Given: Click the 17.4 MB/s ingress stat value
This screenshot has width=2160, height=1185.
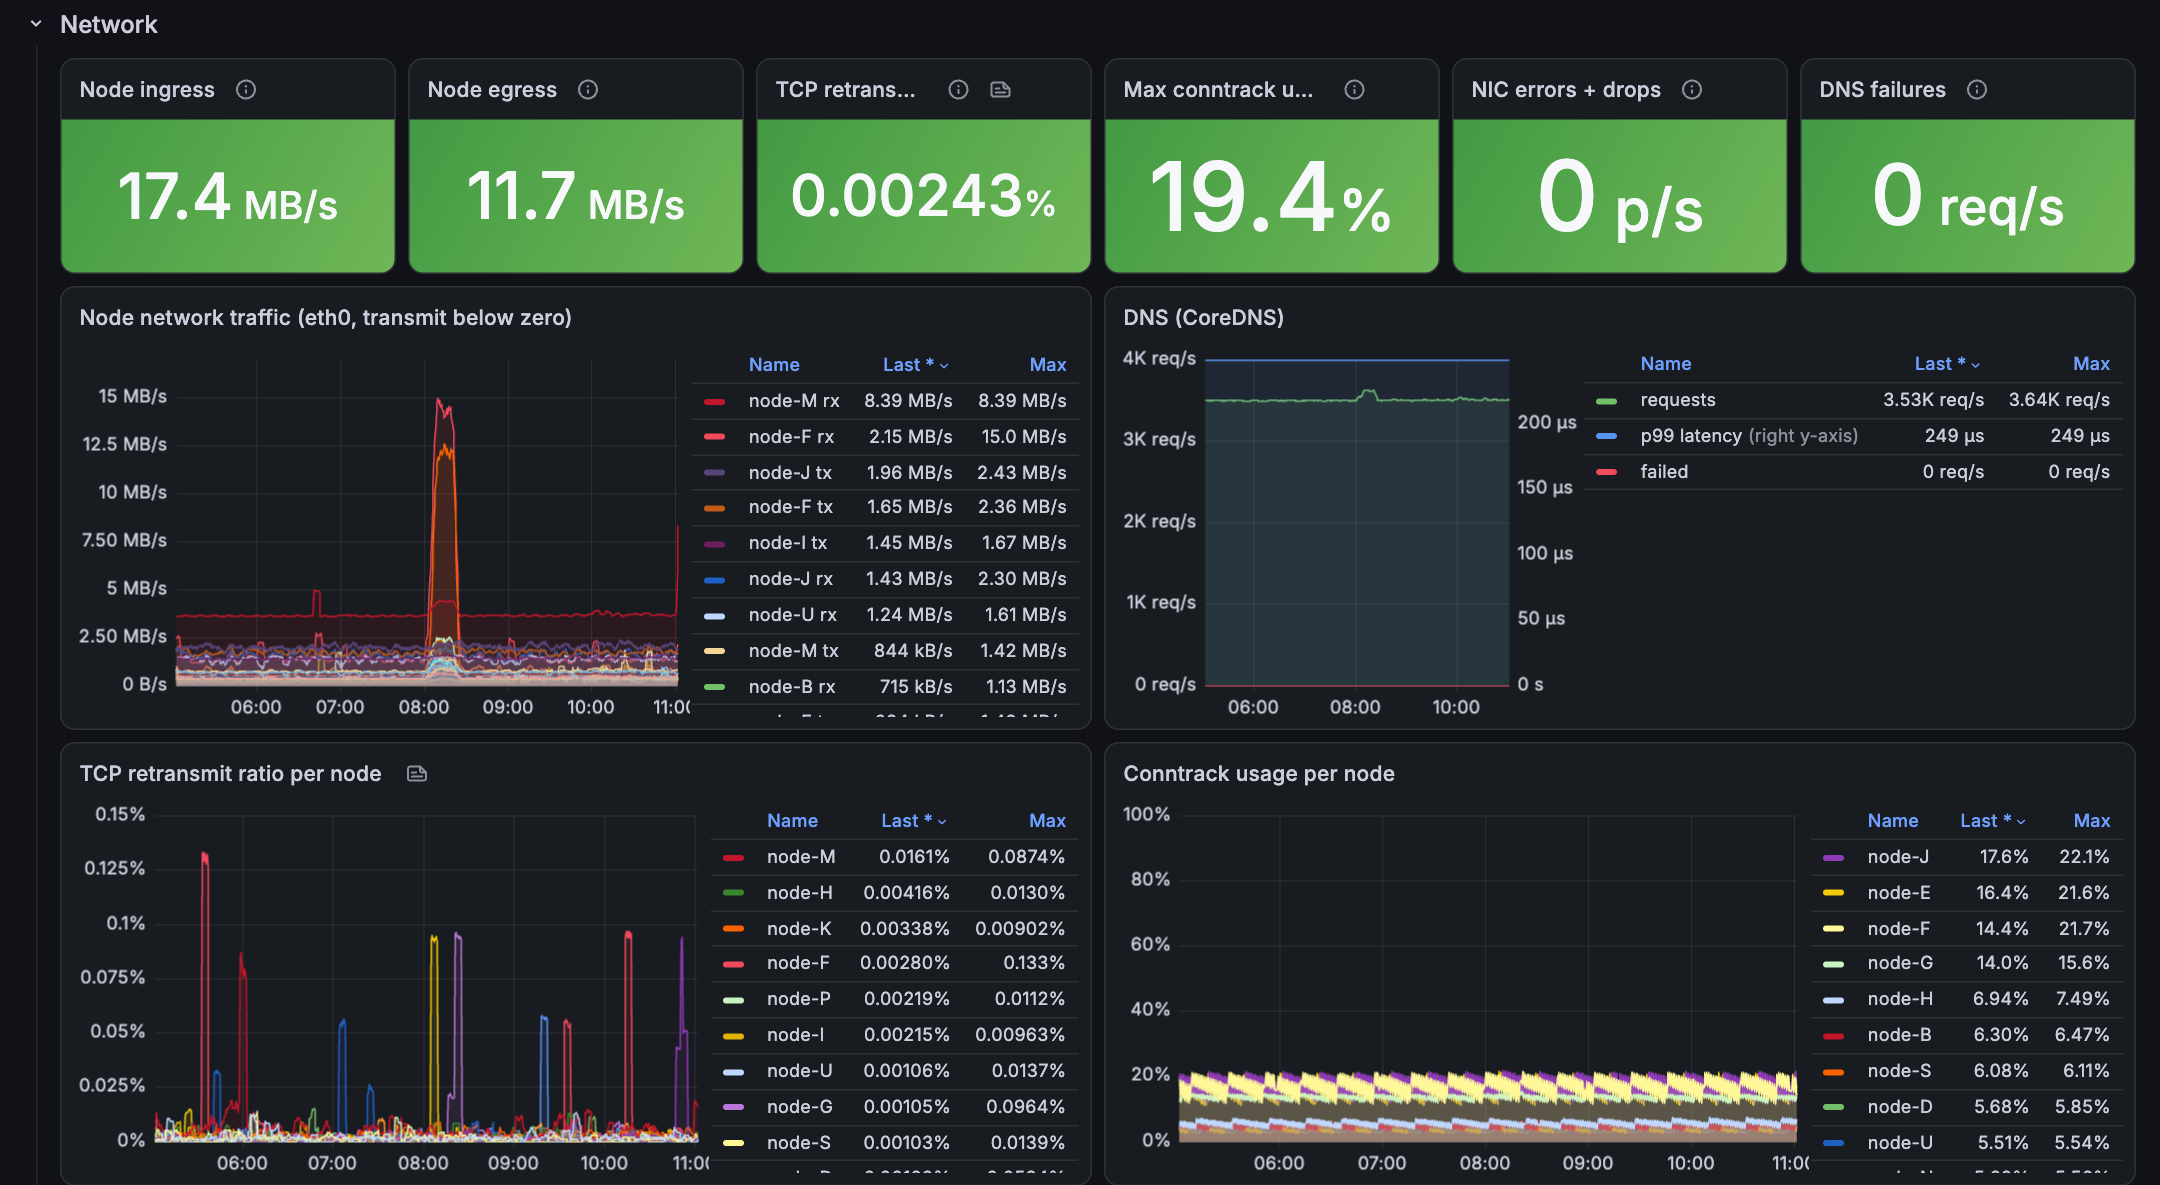Looking at the screenshot, I should [228, 196].
